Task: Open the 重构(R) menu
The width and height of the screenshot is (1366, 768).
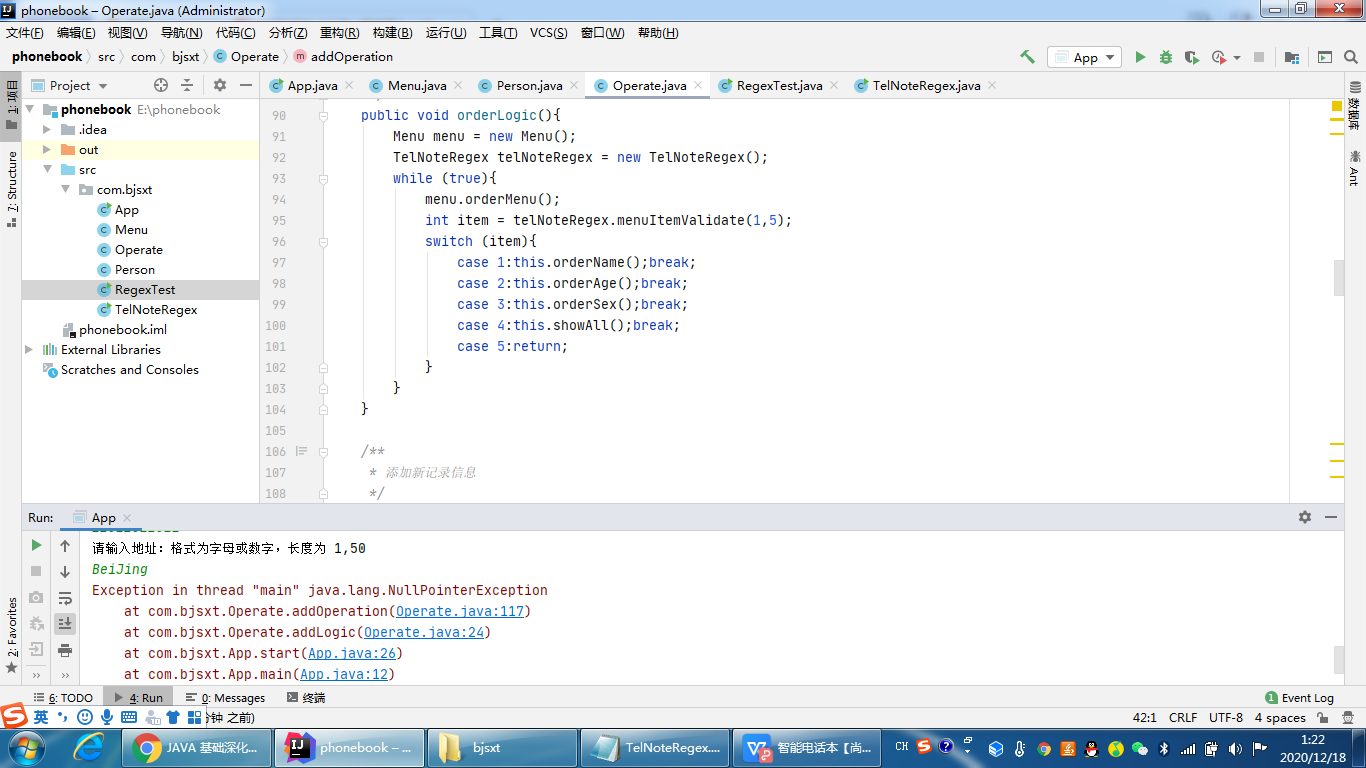Action: [x=339, y=32]
